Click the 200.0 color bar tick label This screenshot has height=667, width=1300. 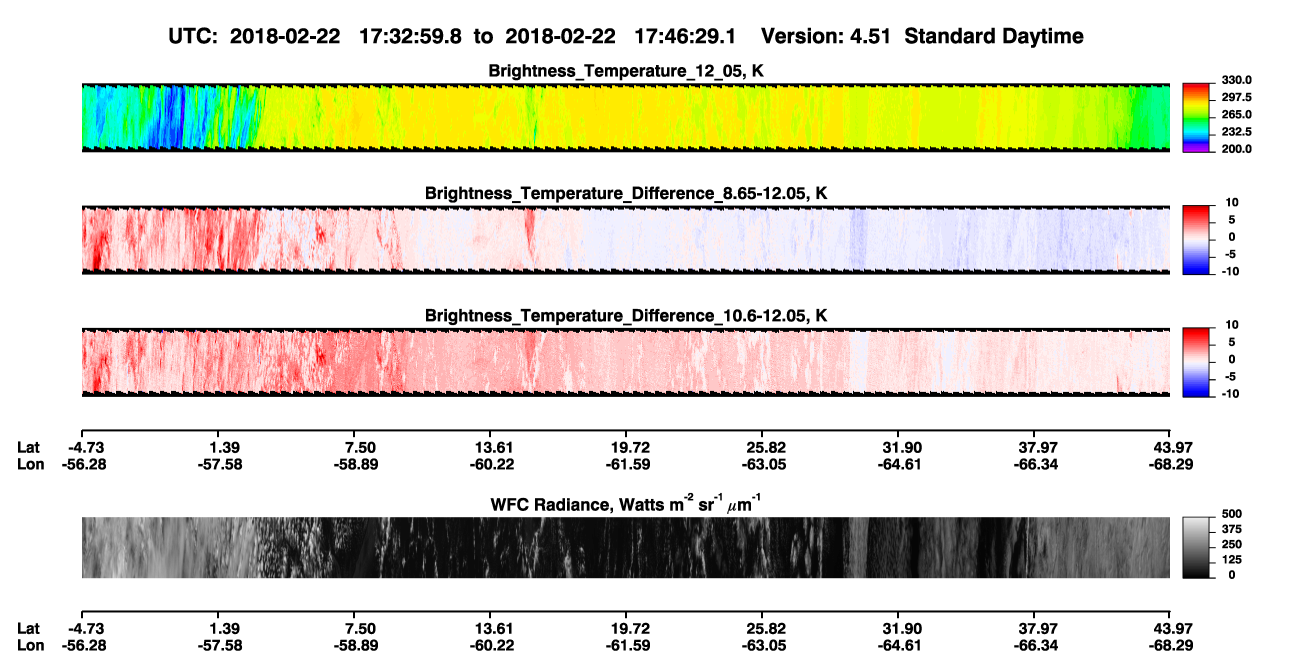[1235, 149]
